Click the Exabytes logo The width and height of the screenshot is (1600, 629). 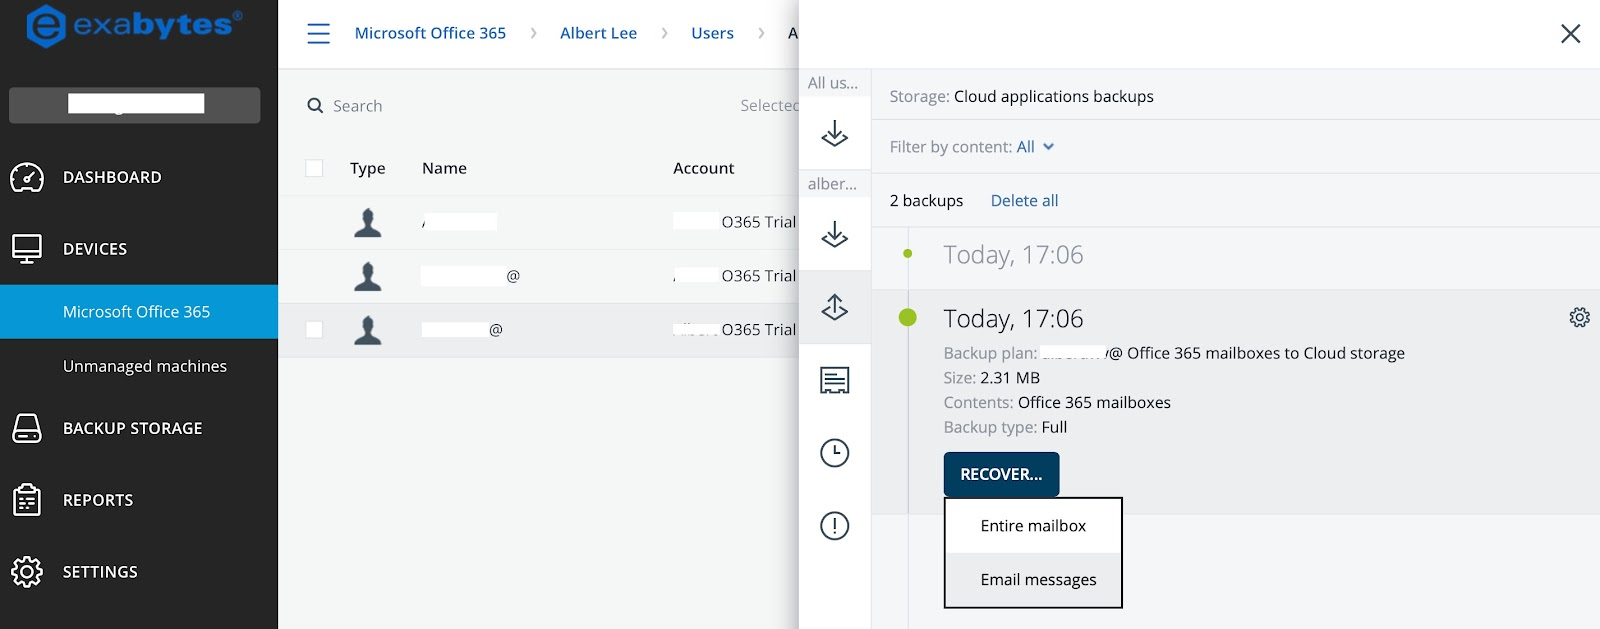tap(134, 26)
